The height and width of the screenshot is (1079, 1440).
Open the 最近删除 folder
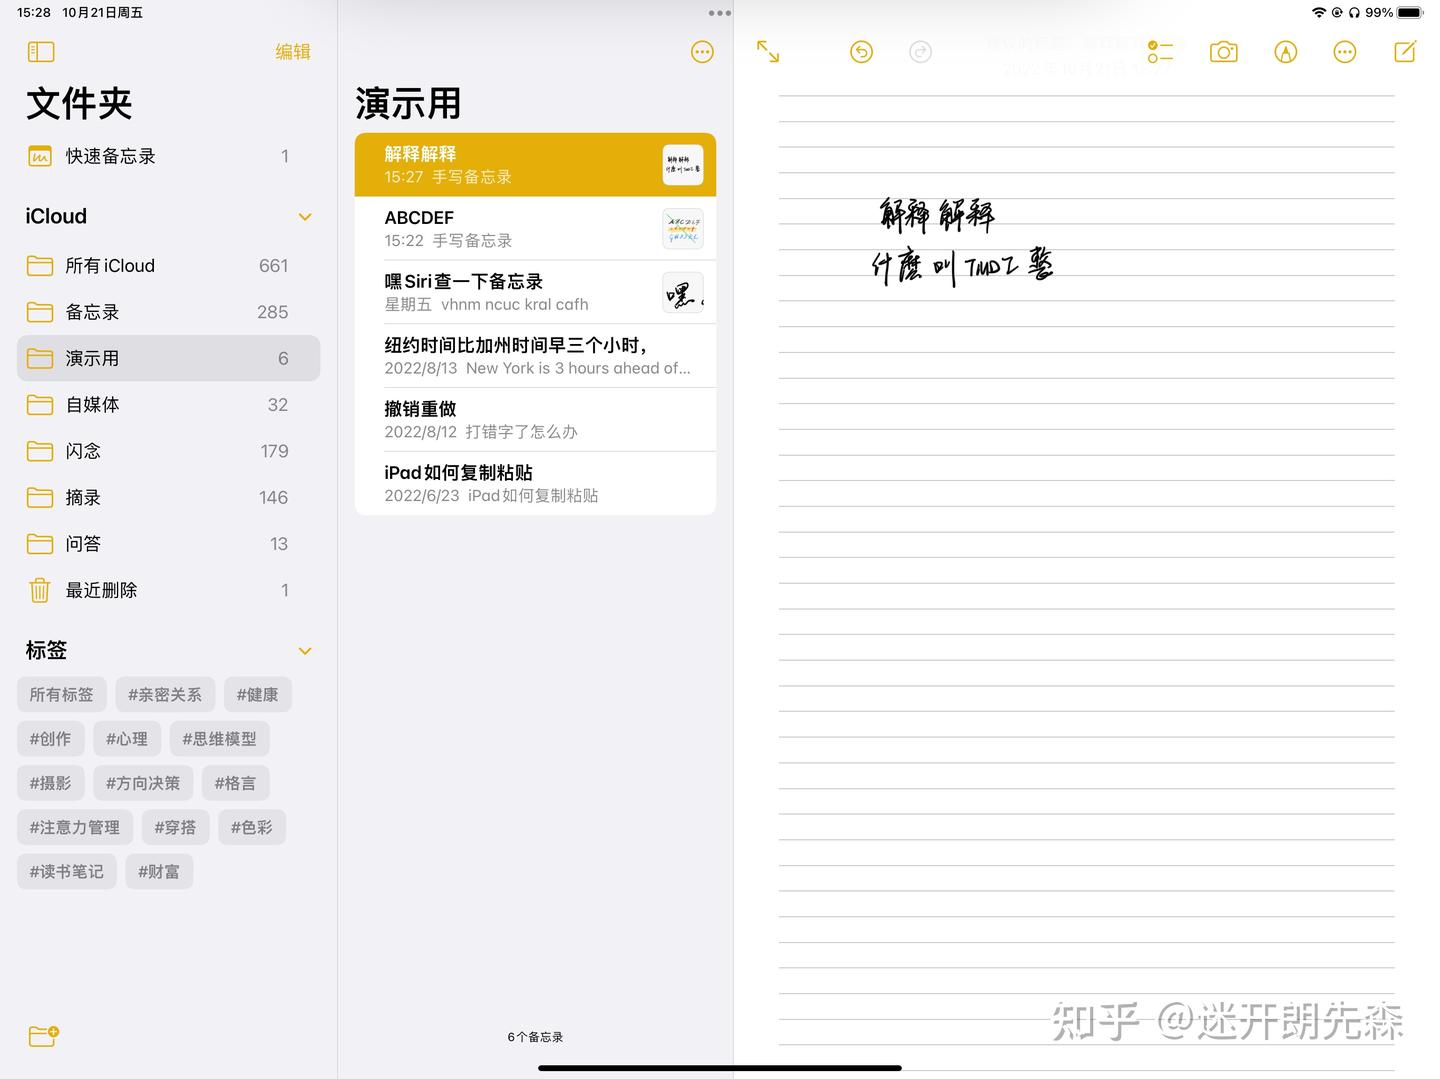pos(101,590)
